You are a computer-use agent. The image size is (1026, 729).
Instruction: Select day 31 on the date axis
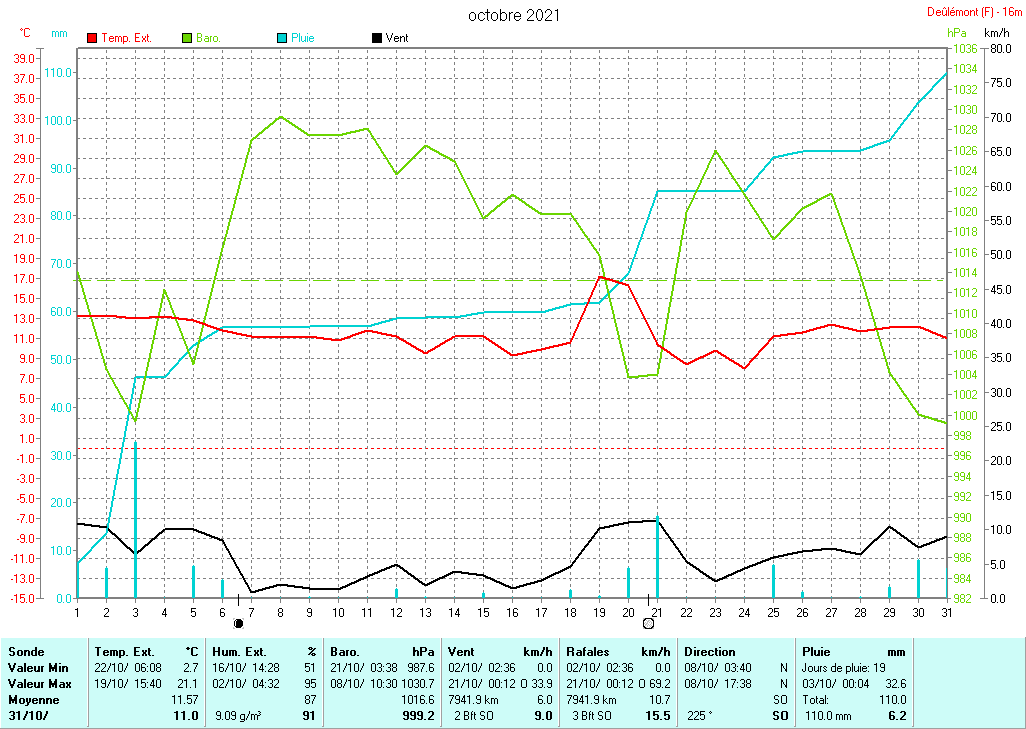coord(946,612)
